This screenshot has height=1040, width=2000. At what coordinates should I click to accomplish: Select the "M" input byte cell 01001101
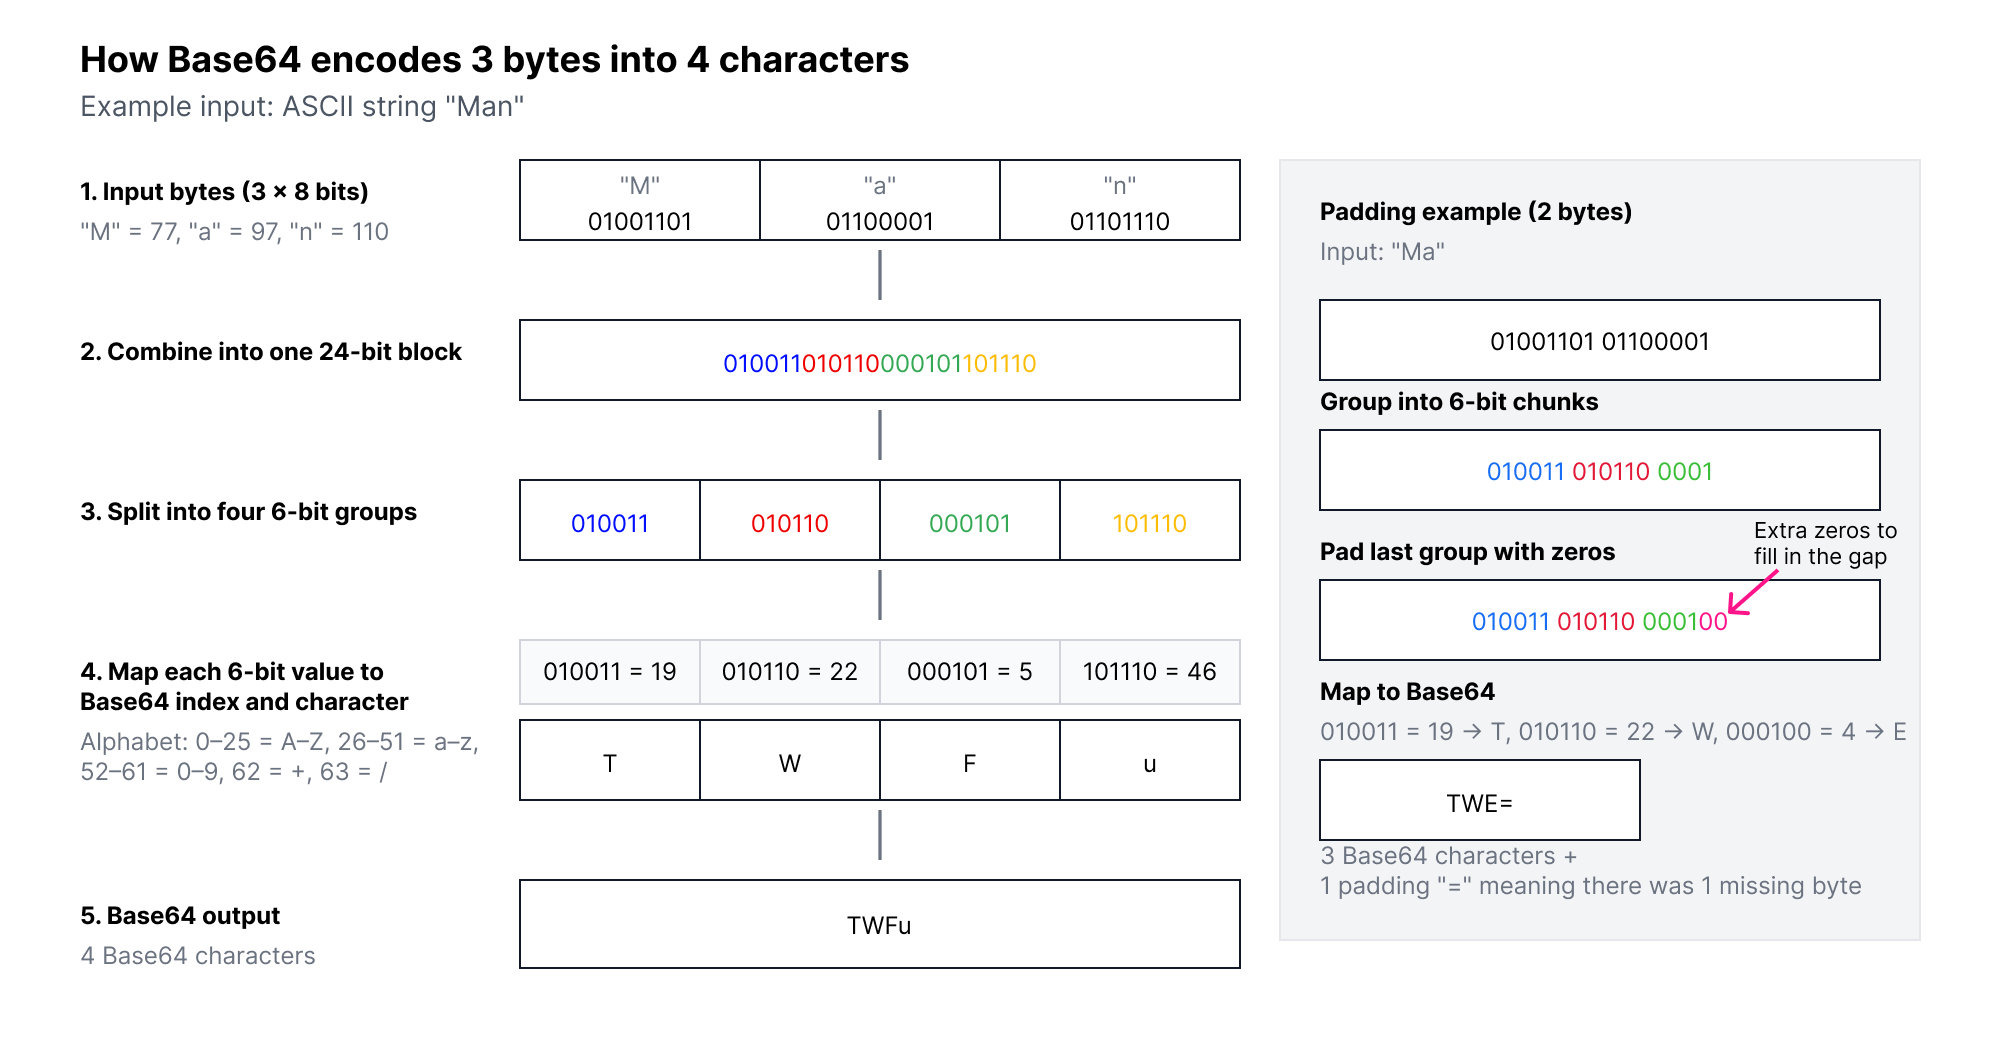(640, 201)
